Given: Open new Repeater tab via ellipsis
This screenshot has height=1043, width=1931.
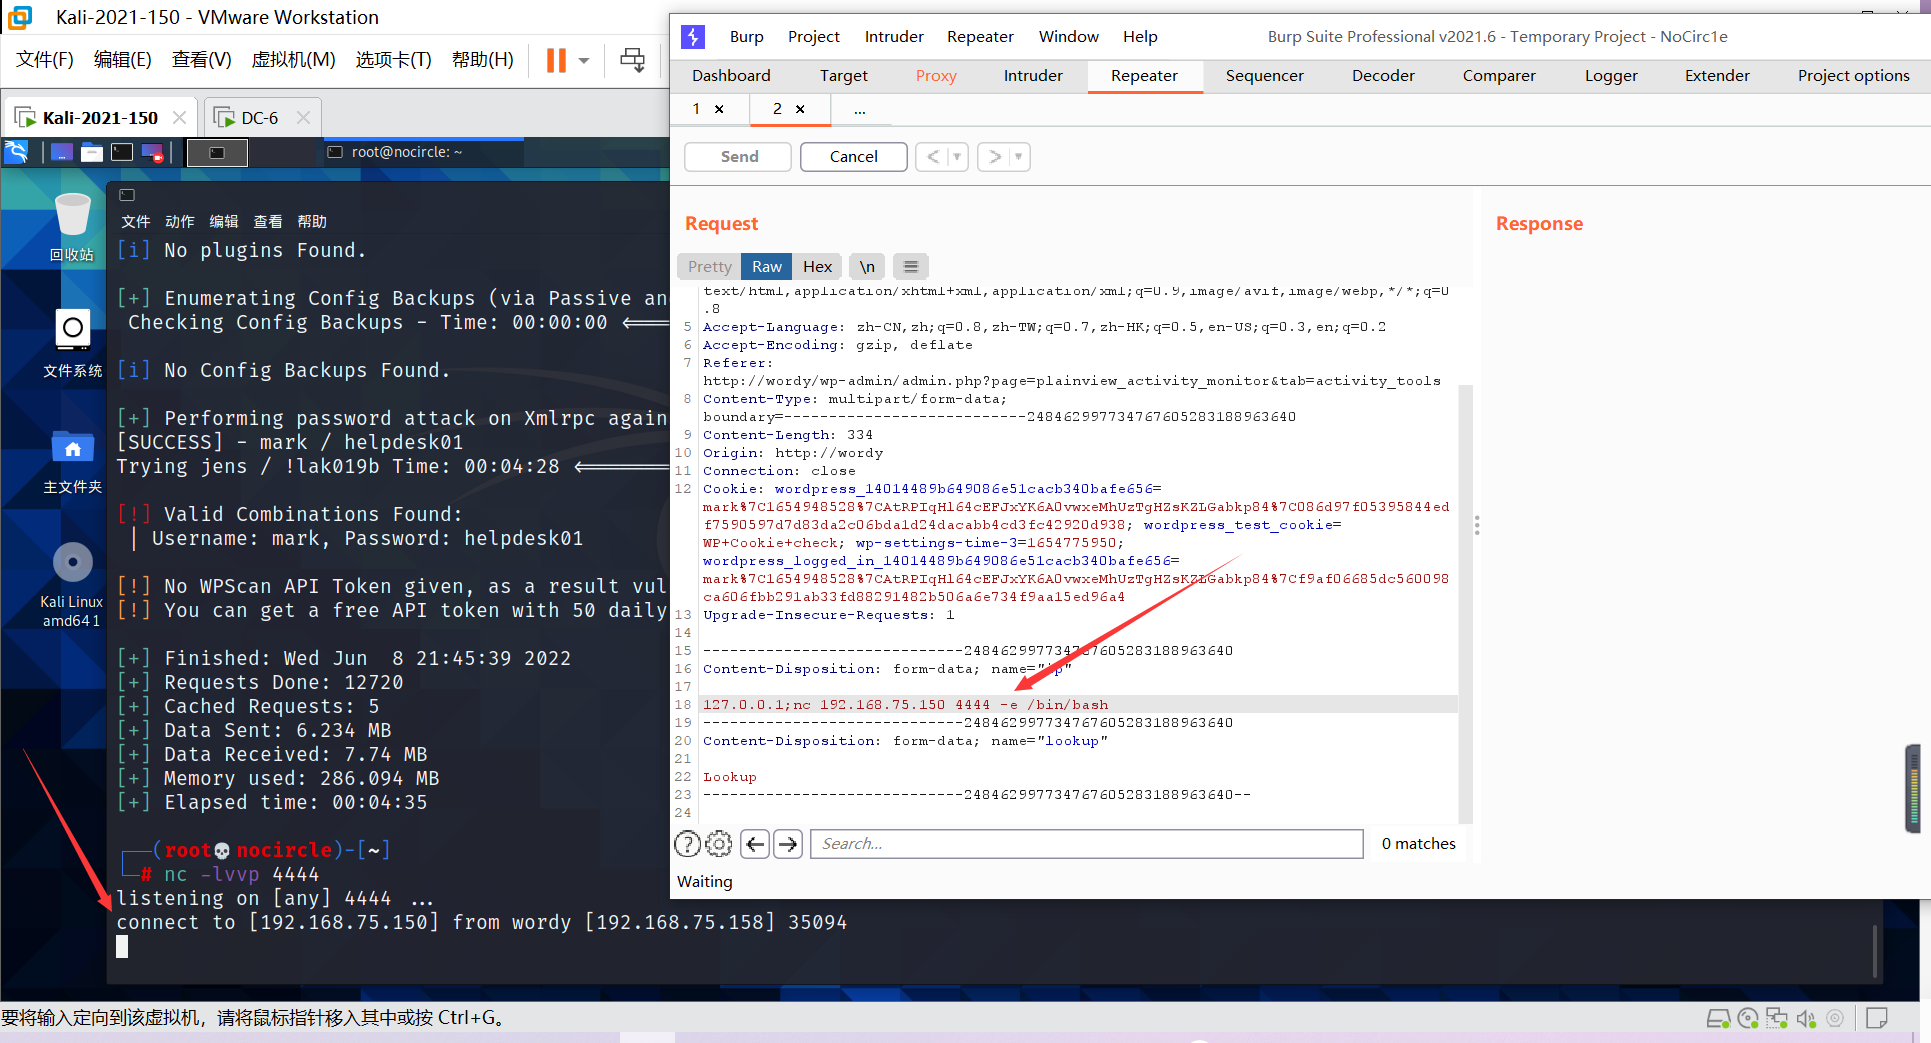Looking at the screenshot, I should (860, 110).
